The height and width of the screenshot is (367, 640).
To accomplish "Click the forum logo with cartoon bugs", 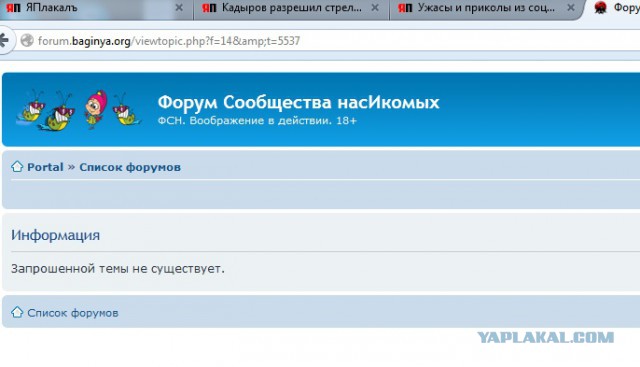I will [78, 109].
